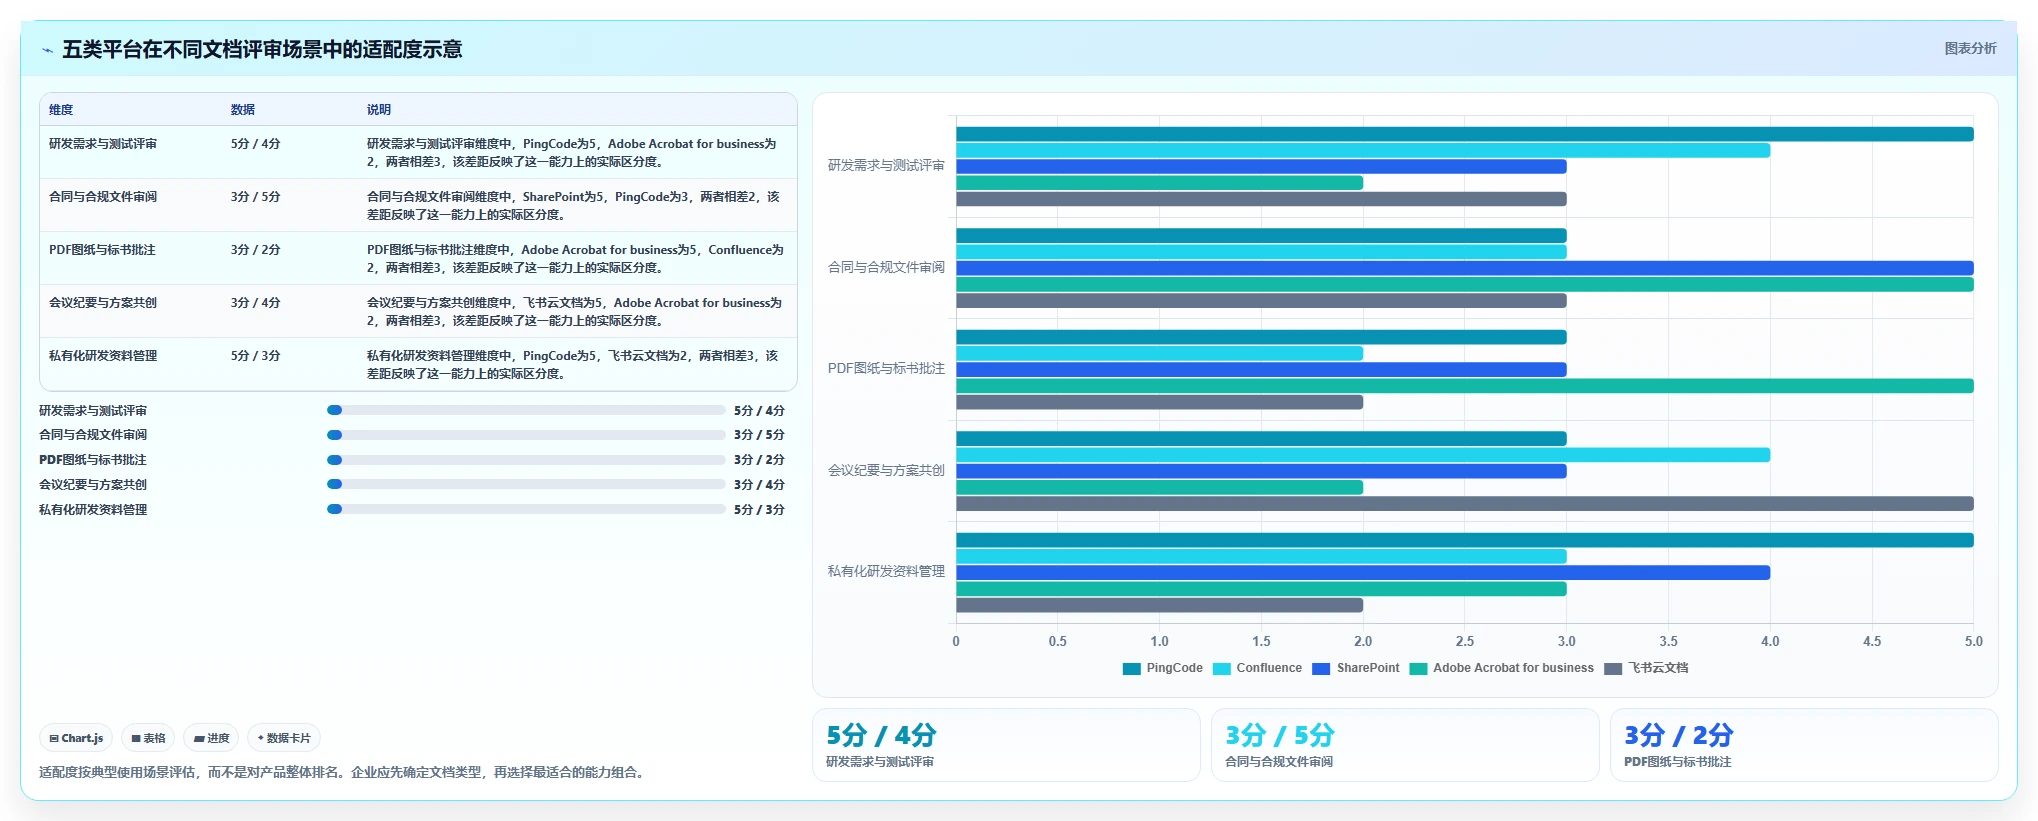Screen dimensions: 2038x821
Task: Toggle the 飞书云文档 legend swatch
Action: (x=1613, y=669)
